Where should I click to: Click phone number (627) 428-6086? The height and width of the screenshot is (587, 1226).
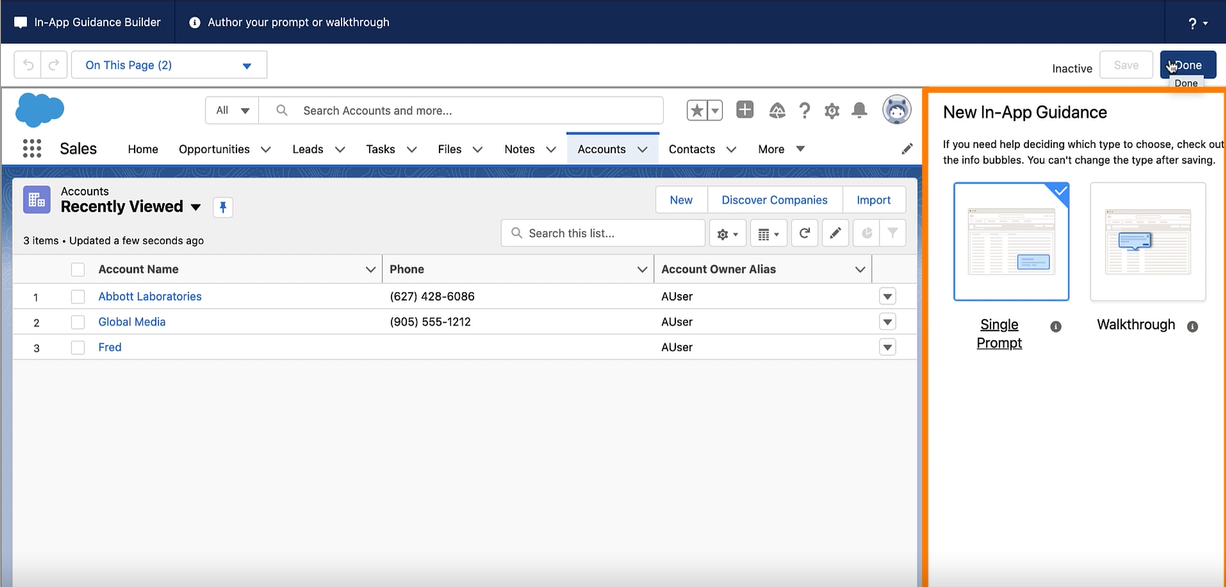pyautogui.click(x=432, y=297)
